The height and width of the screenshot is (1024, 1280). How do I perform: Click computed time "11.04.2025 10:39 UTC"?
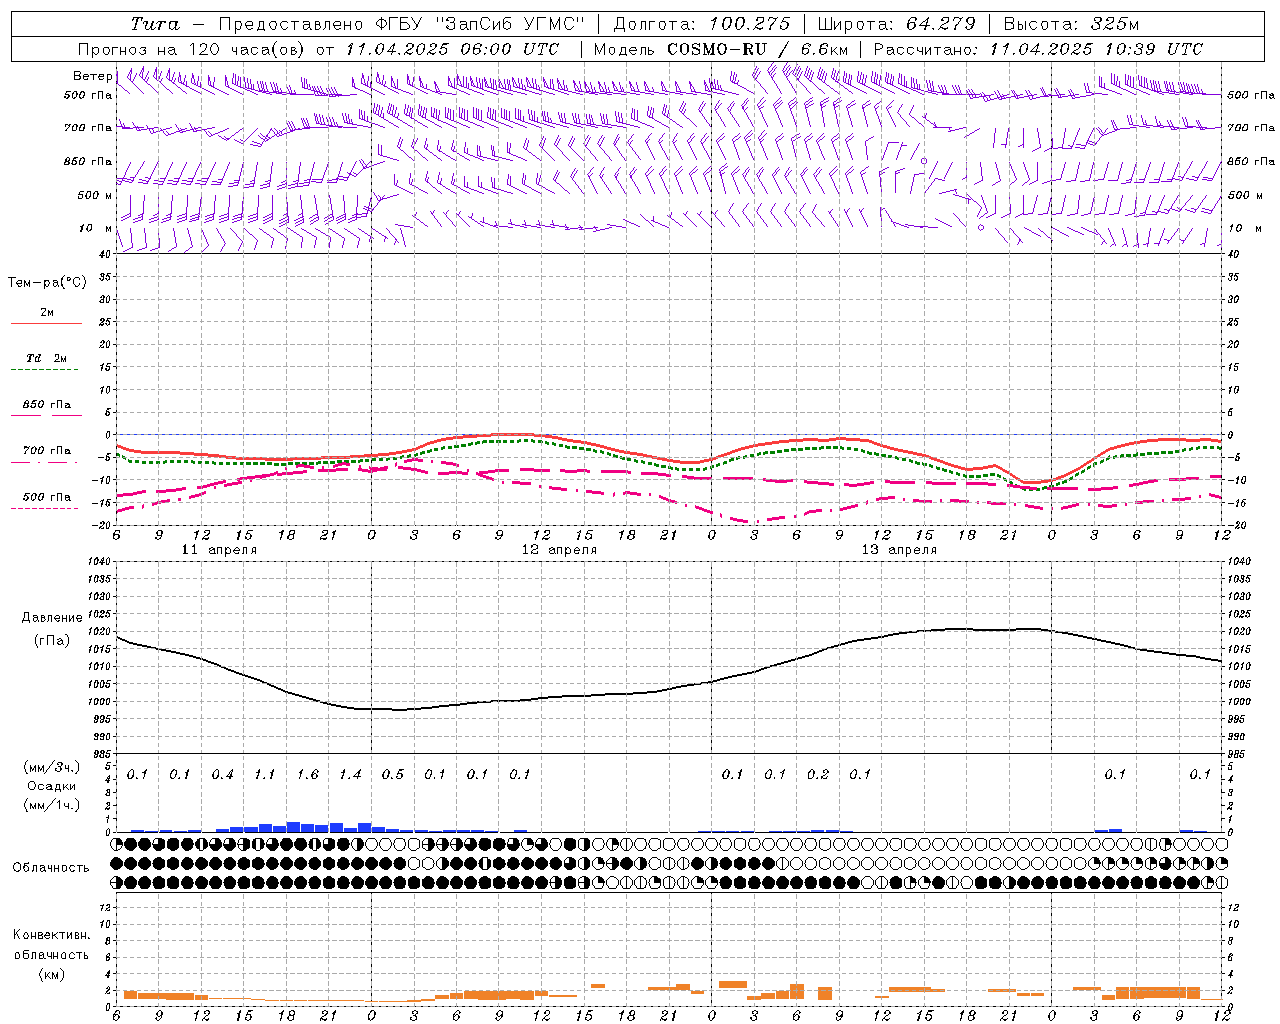click(1096, 49)
